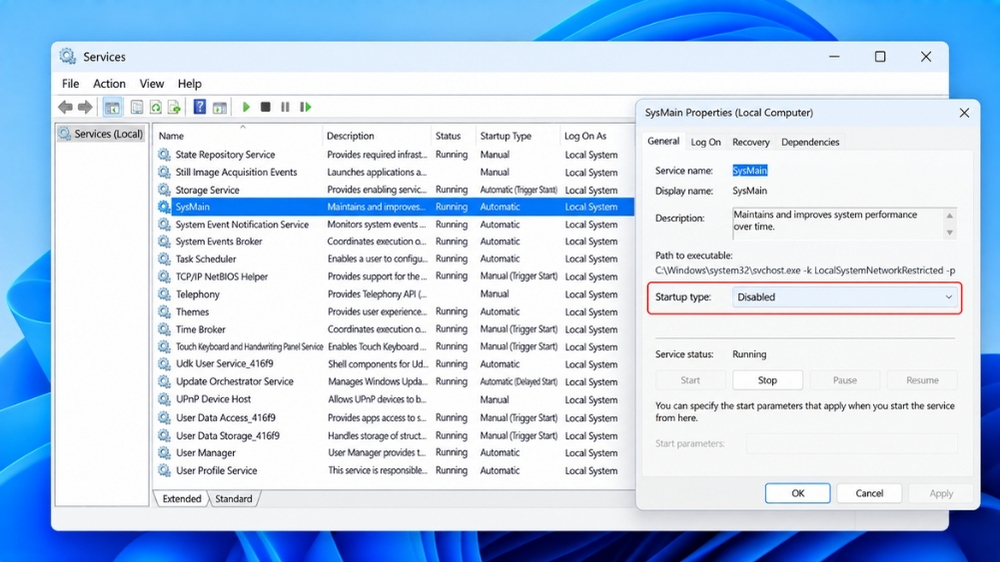Click the gear icon beside State Repository Service
Screen dimensions: 1000x562
click(165, 154)
